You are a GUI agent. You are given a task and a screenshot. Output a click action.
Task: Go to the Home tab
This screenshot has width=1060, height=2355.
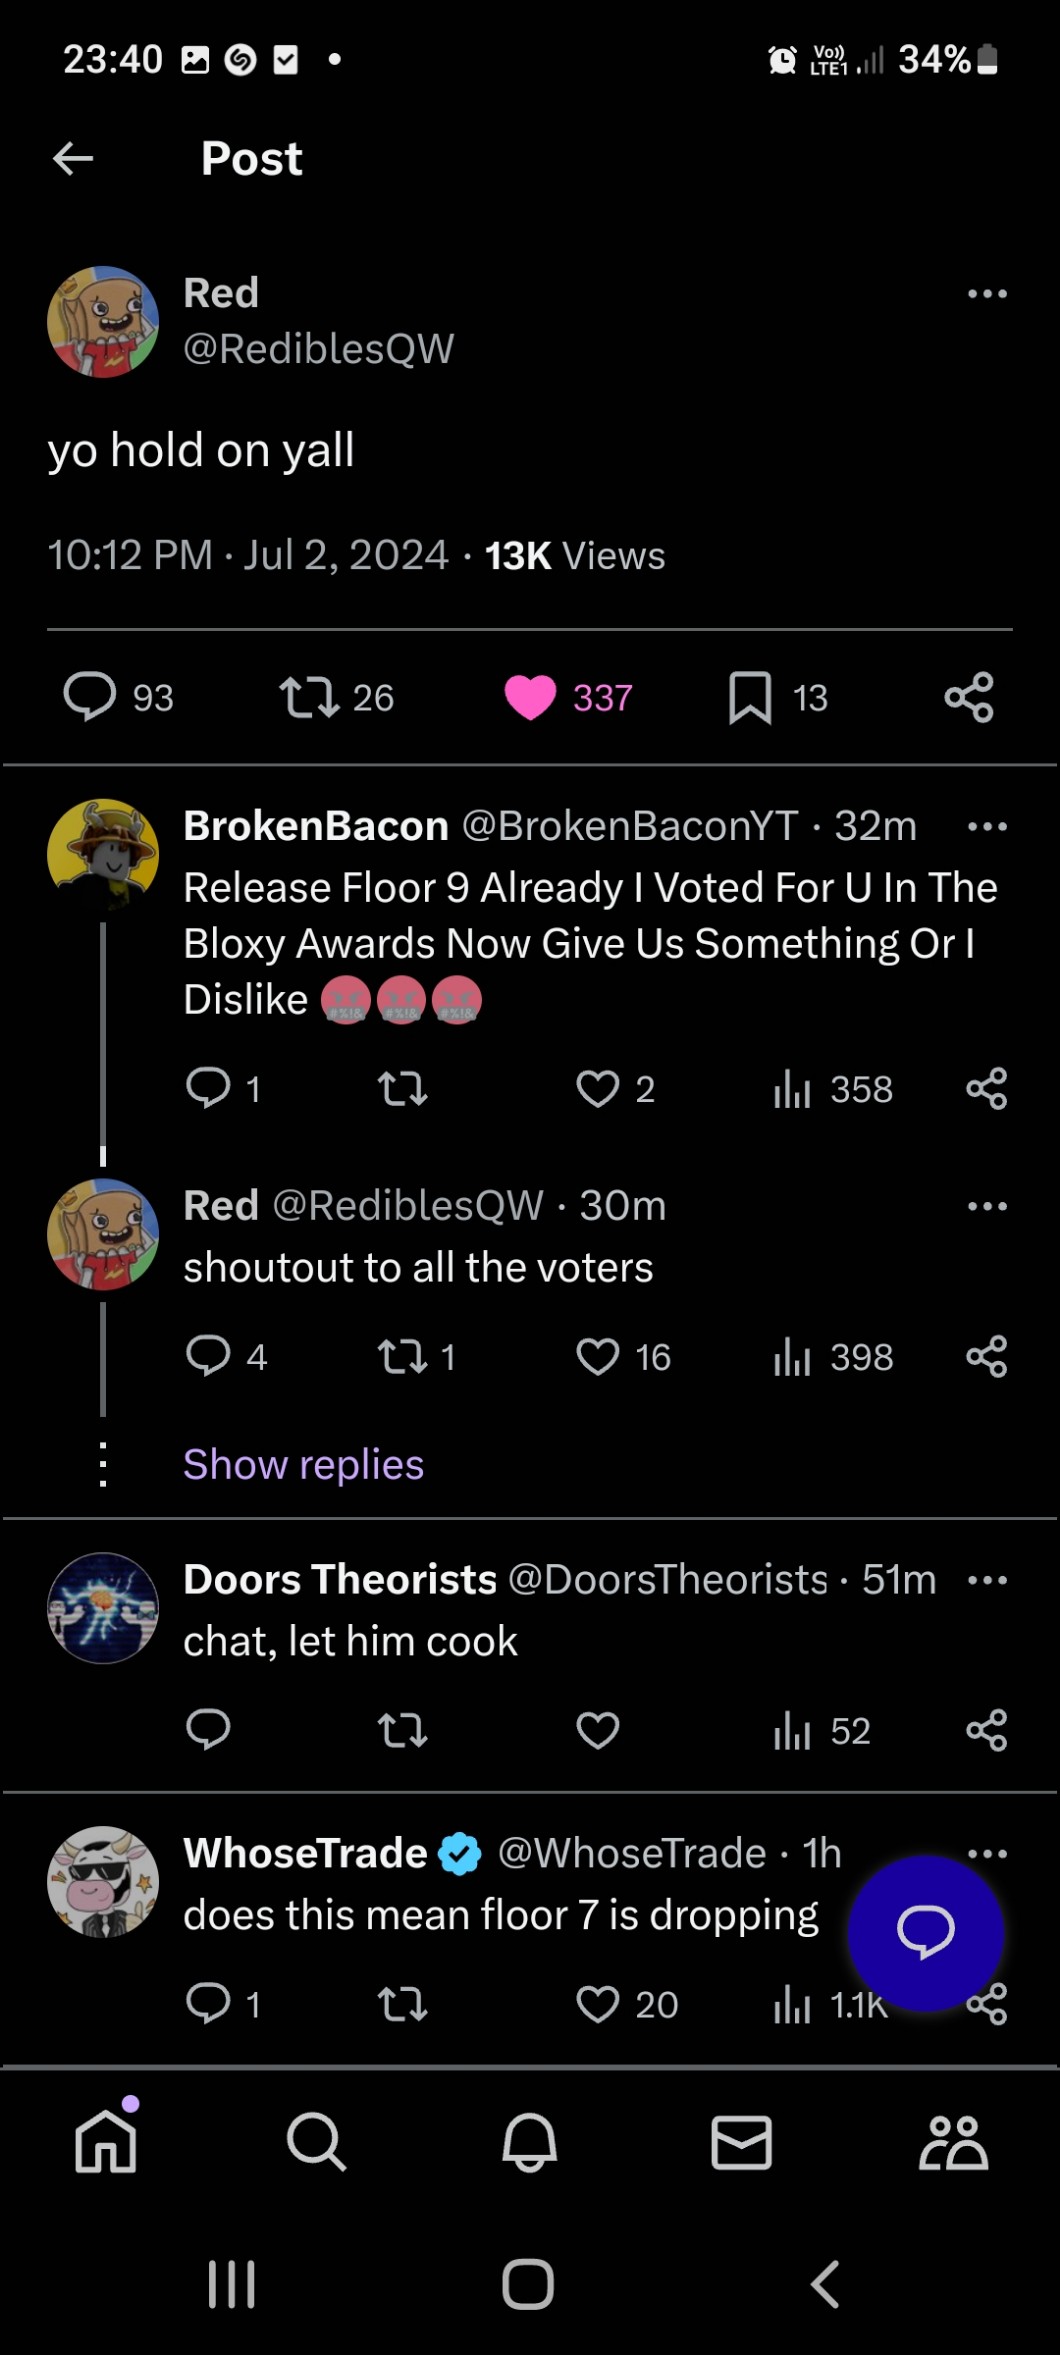106,2142
